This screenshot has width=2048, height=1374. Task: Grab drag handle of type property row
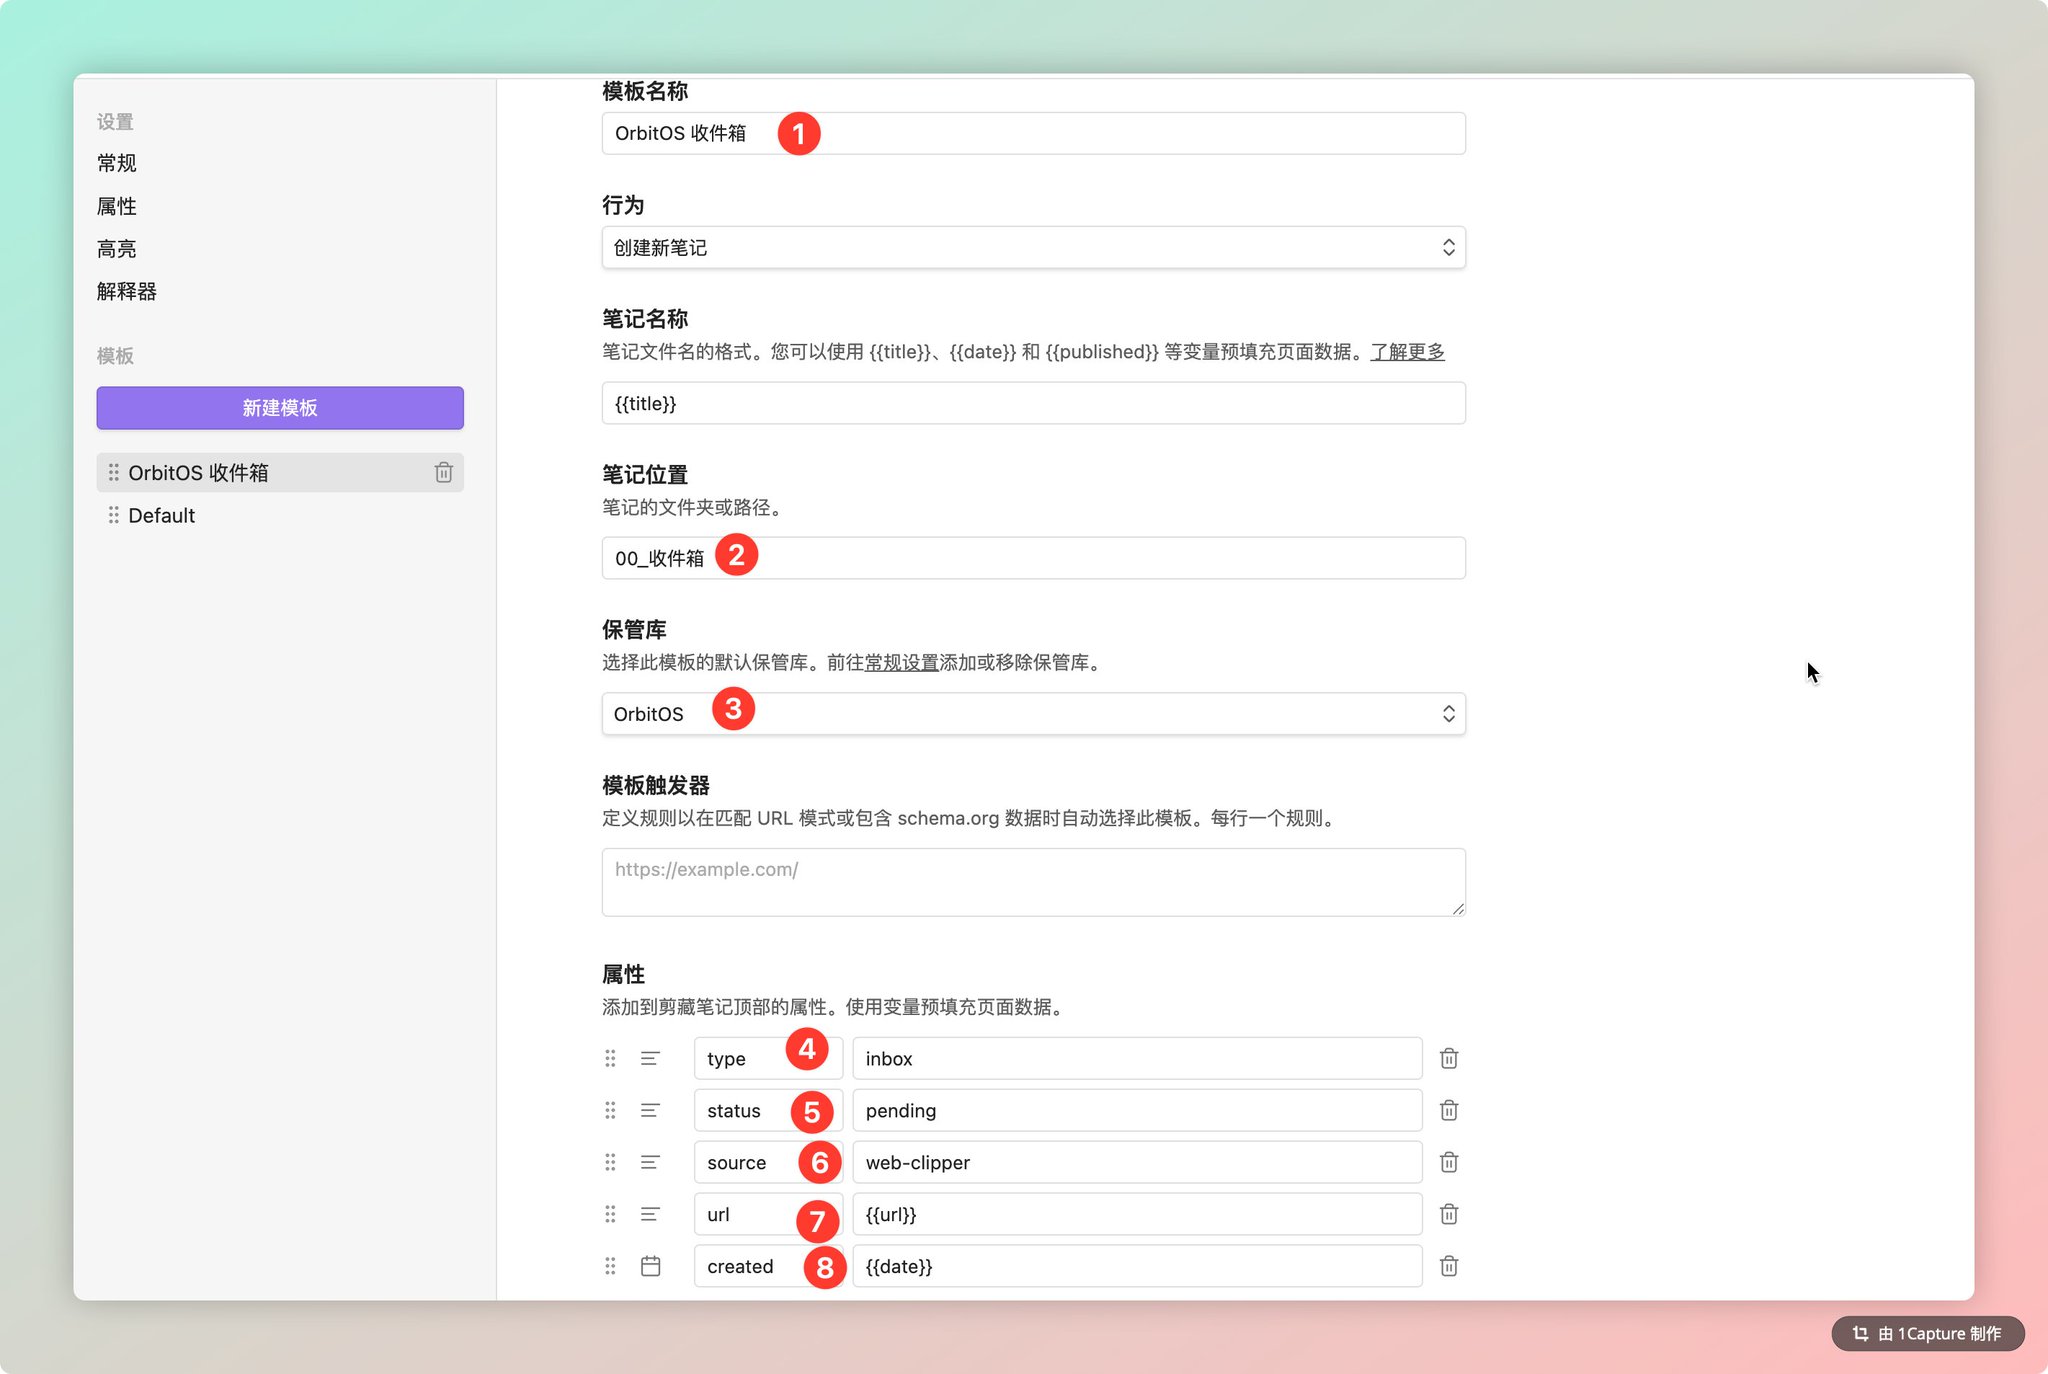coord(610,1058)
